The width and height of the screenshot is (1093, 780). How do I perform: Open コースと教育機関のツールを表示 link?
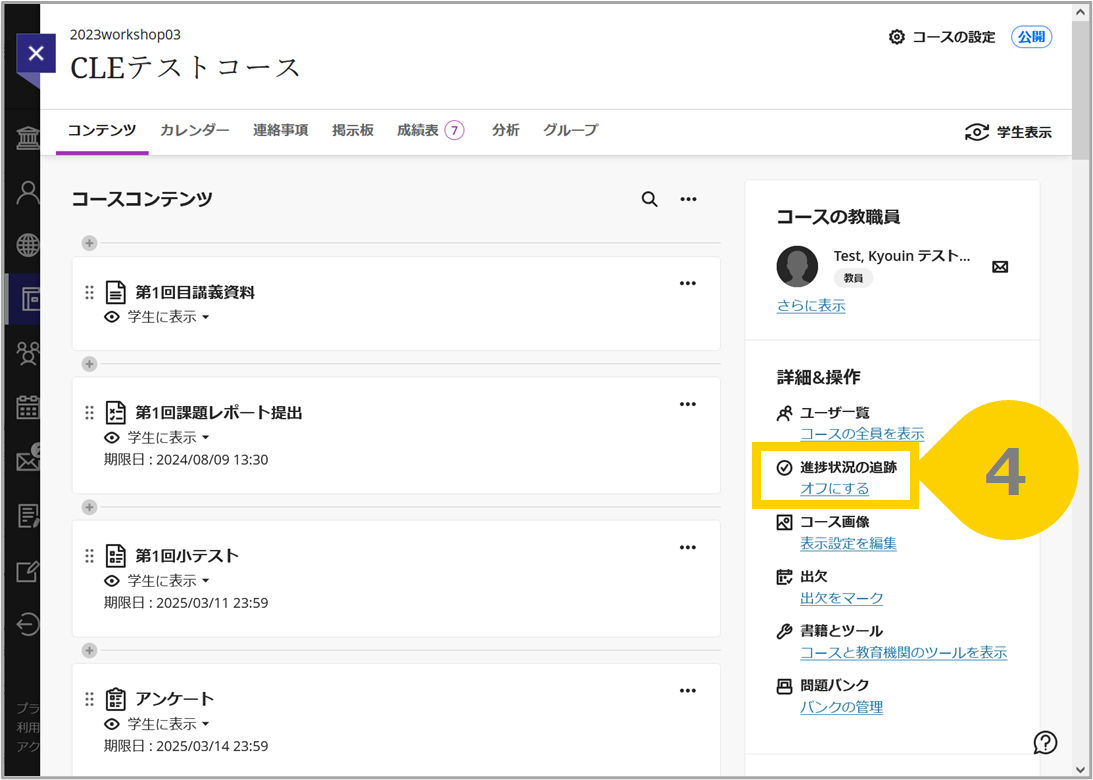(x=903, y=652)
